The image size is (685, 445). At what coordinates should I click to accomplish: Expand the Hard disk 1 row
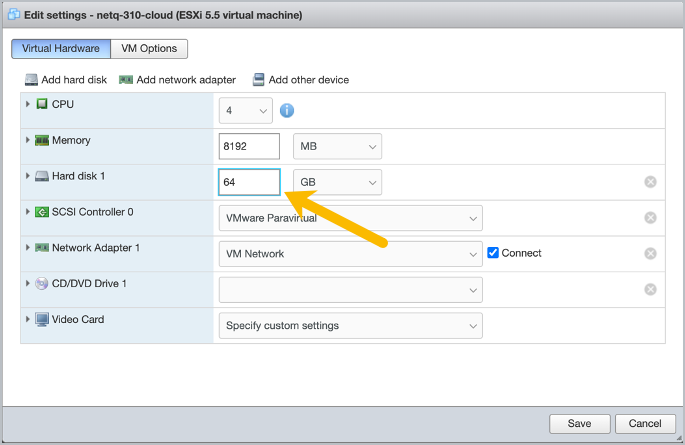coord(27,176)
